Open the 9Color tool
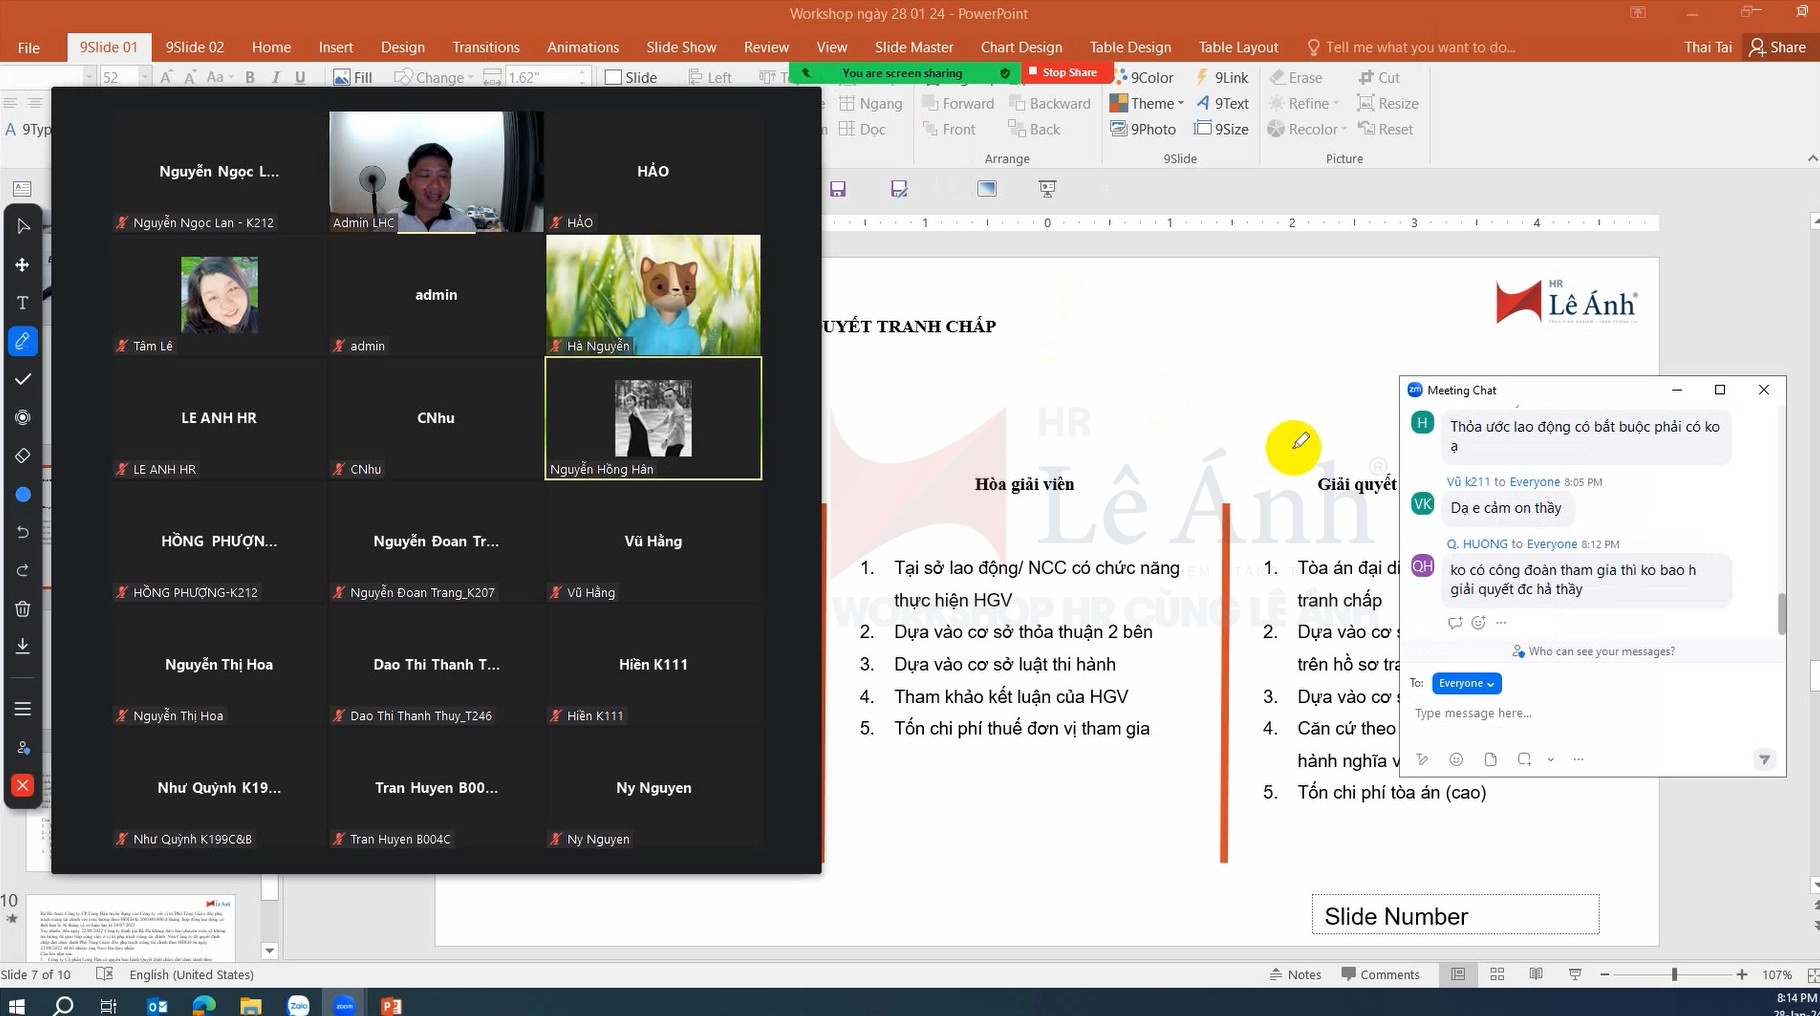The width and height of the screenshot is (1820, 1016). click(1143, 77)
